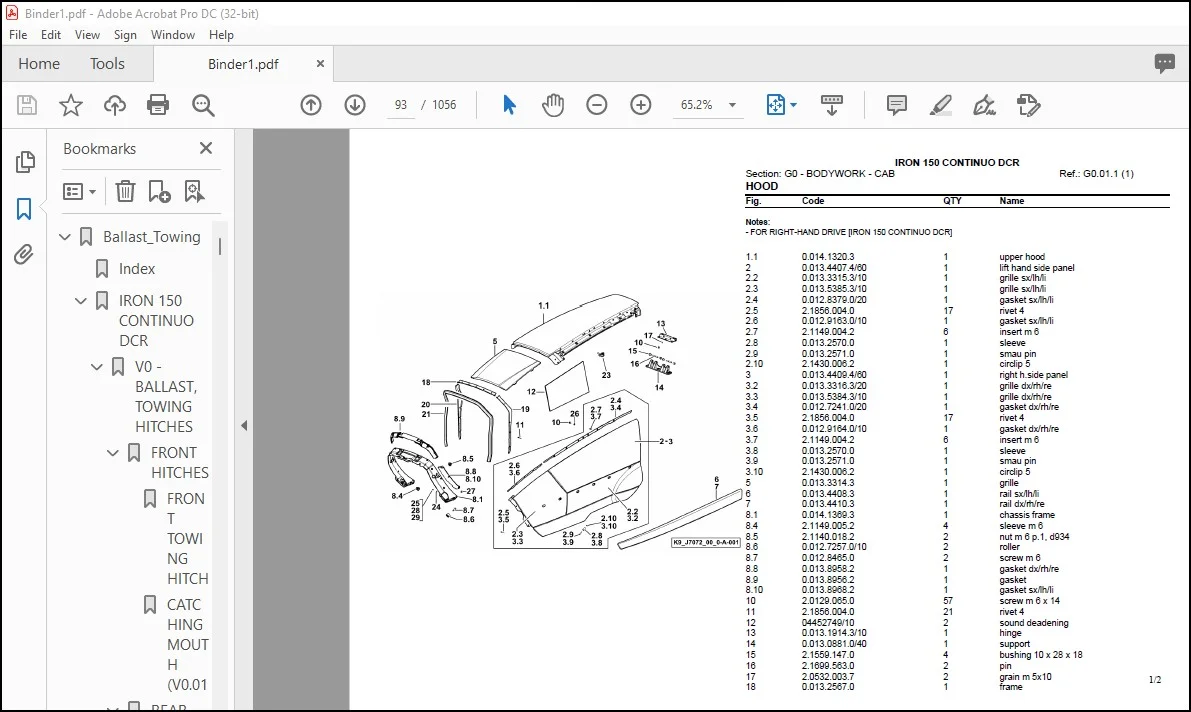Click the 'sound deadening' part name
The width and height of the screenshot is (1191, 712).
(1034, 622)
